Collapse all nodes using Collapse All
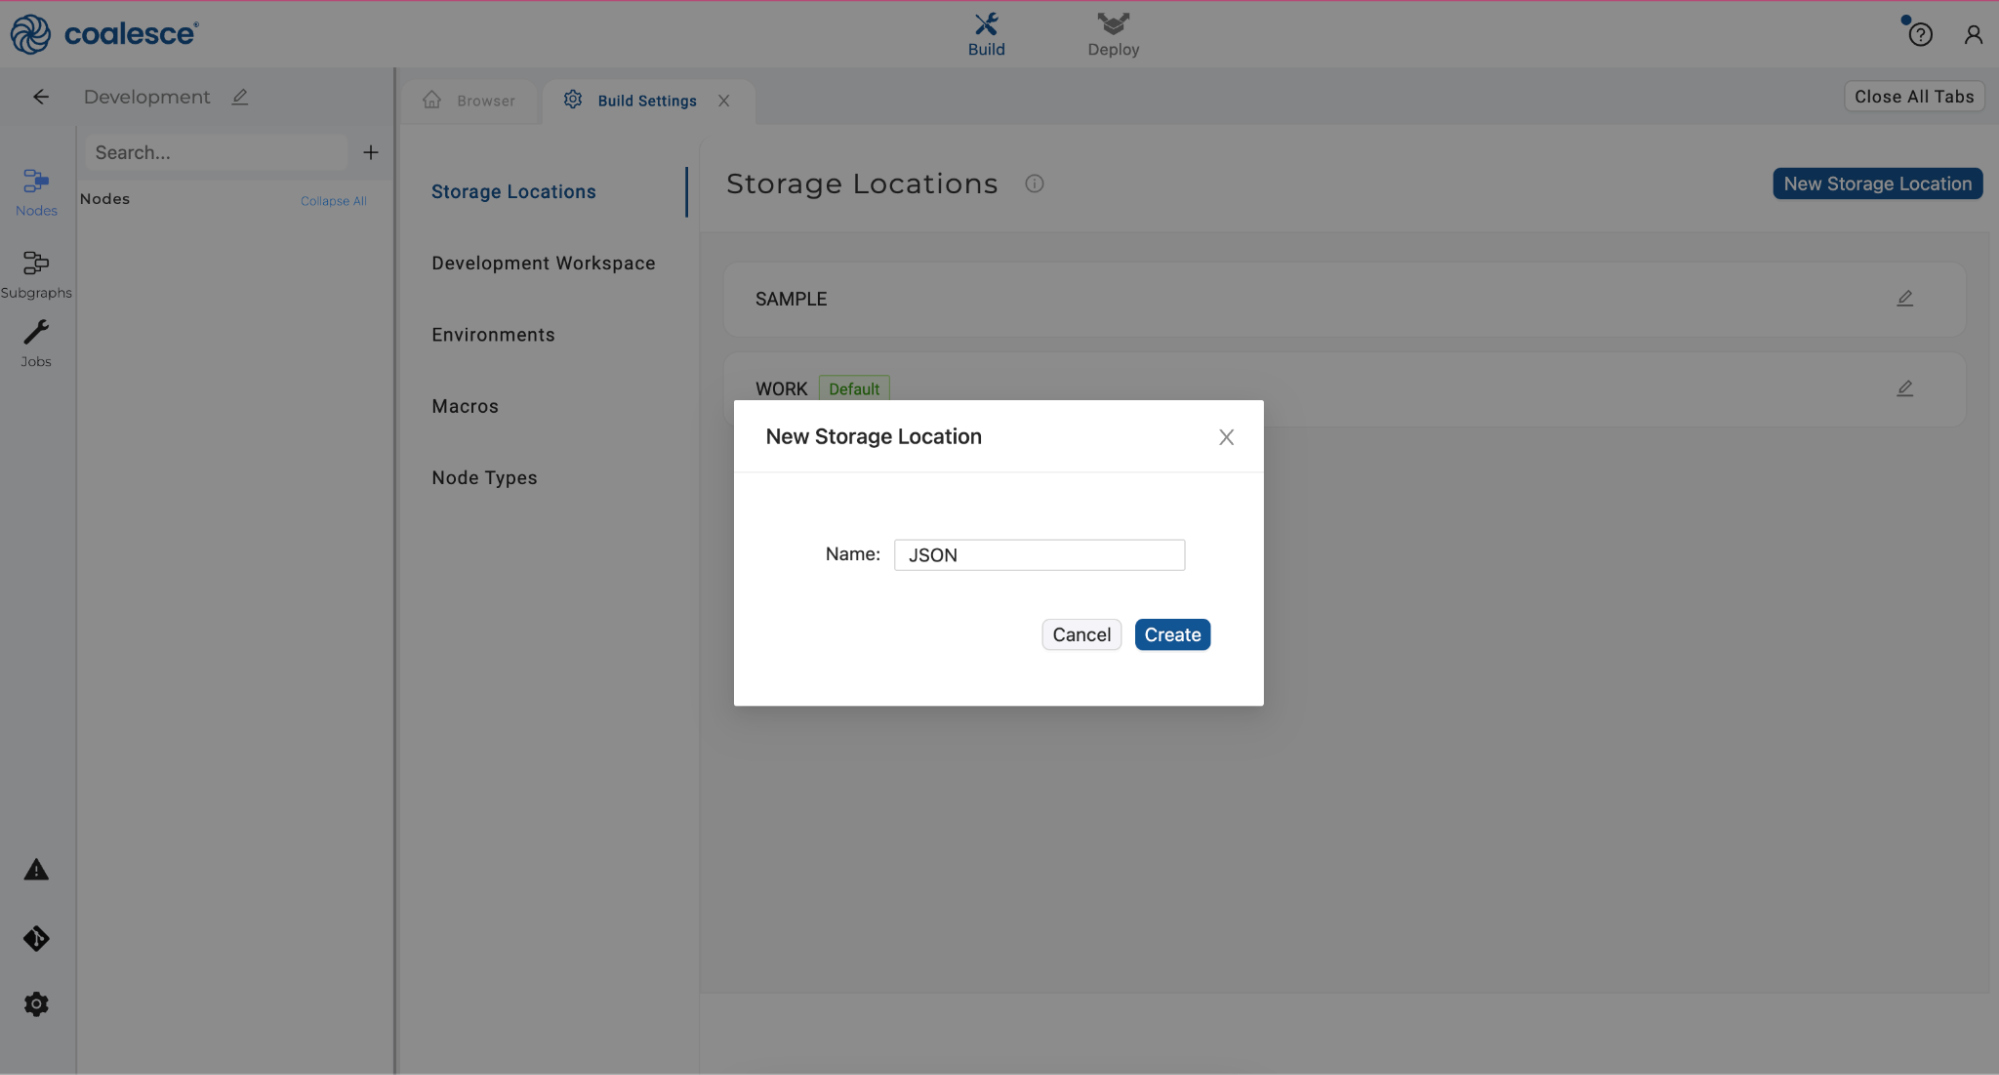The width and height of the screenshot is (1999, 1075). (x=334, y=200)
